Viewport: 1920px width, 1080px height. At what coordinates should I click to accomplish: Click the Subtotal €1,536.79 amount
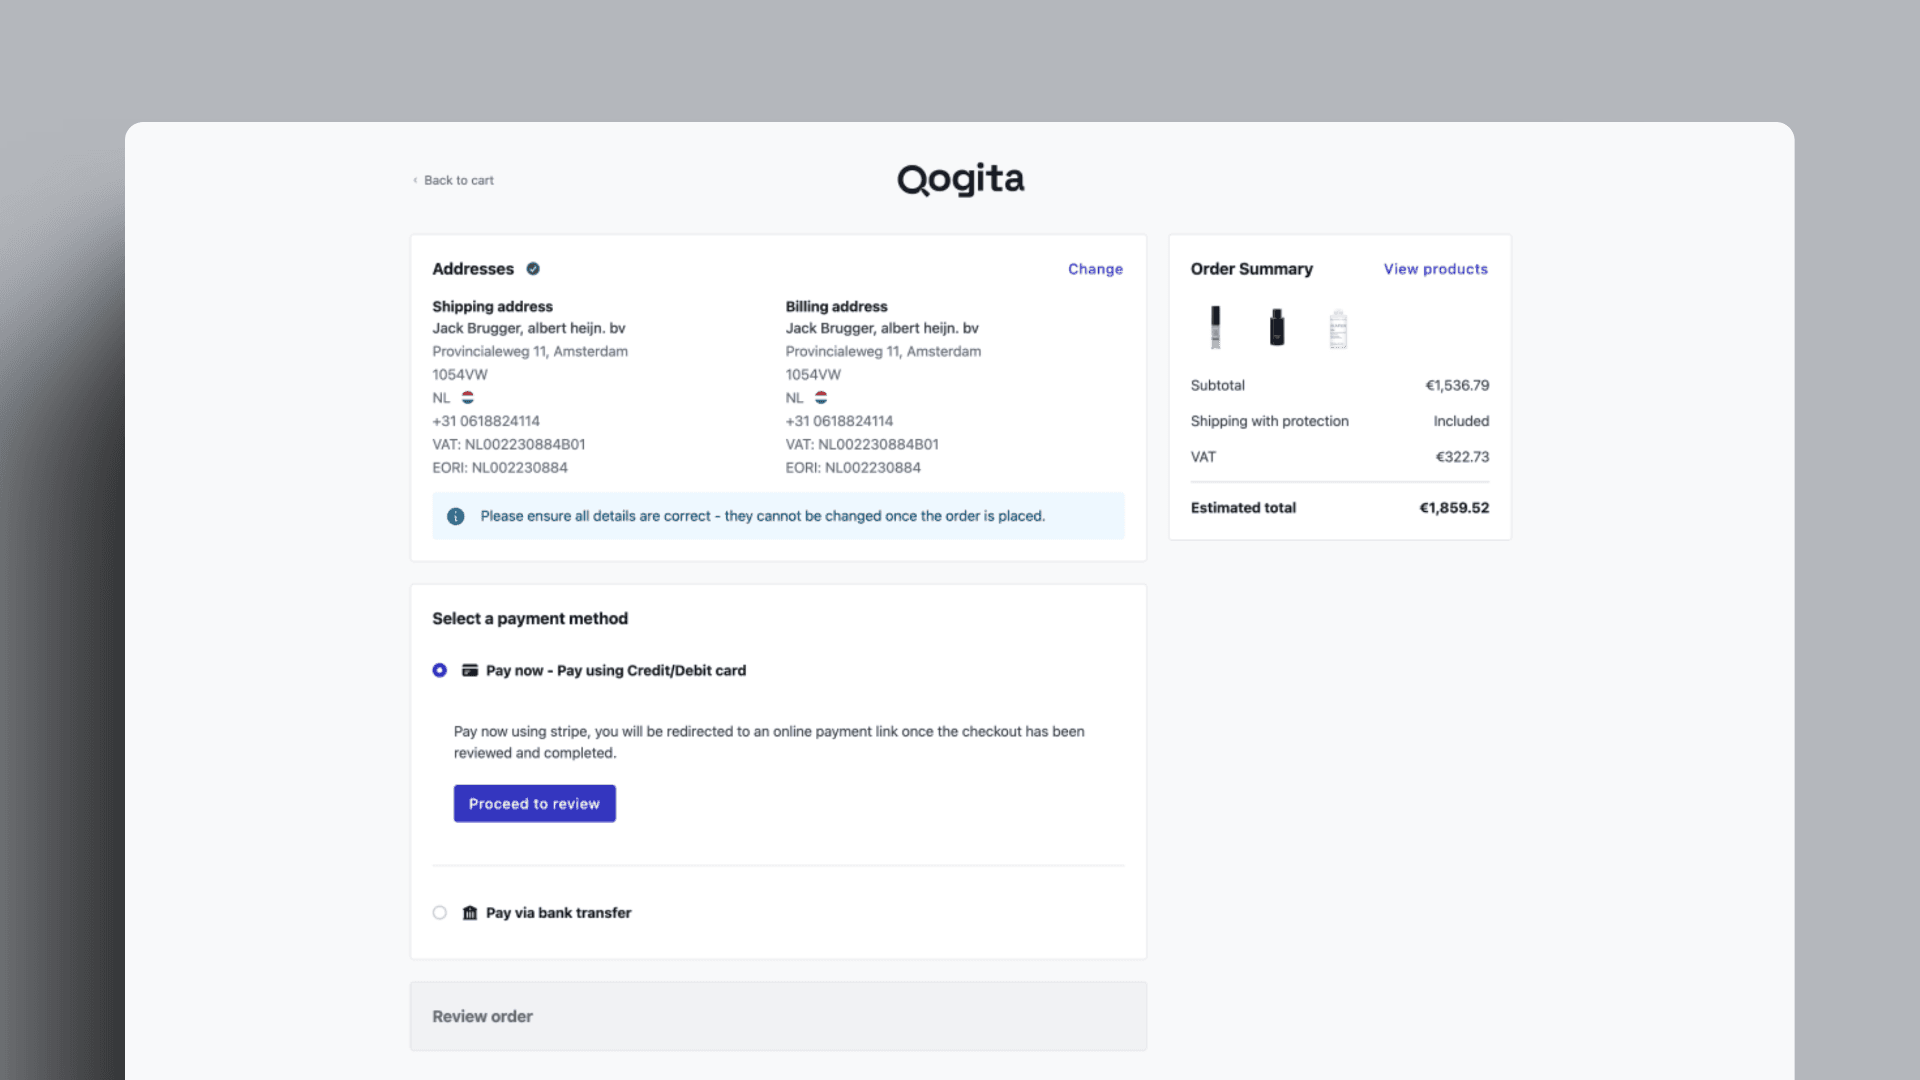(1457, 385)
